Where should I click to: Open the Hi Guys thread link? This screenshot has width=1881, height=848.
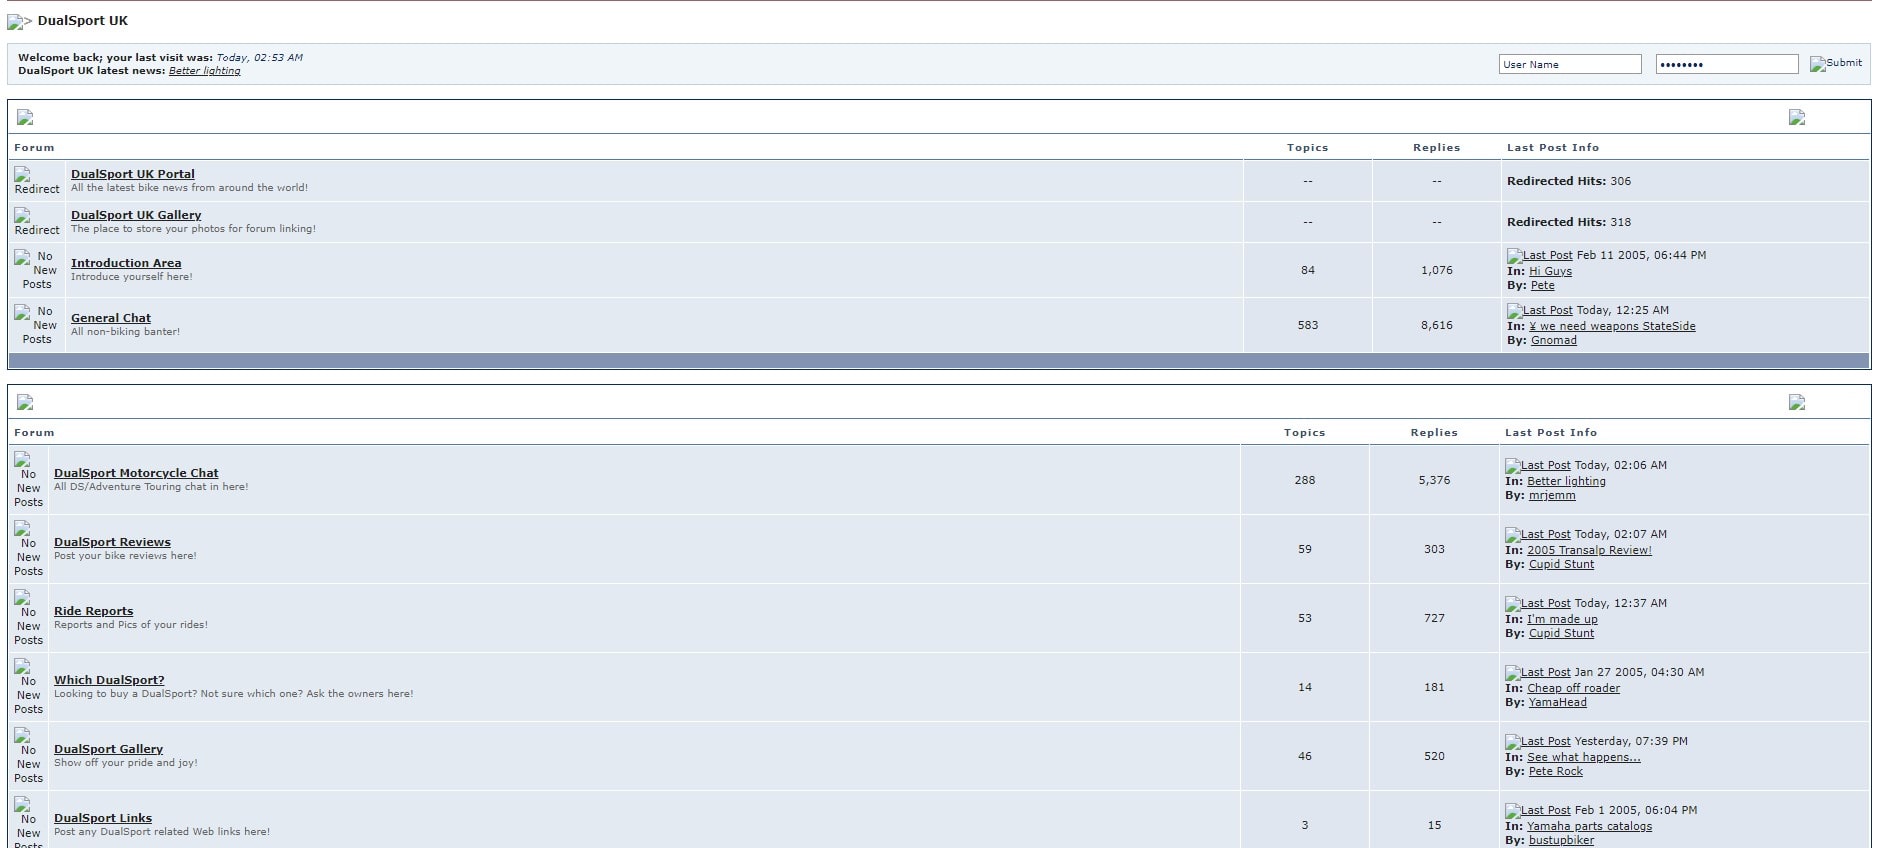pos(1550,271)
